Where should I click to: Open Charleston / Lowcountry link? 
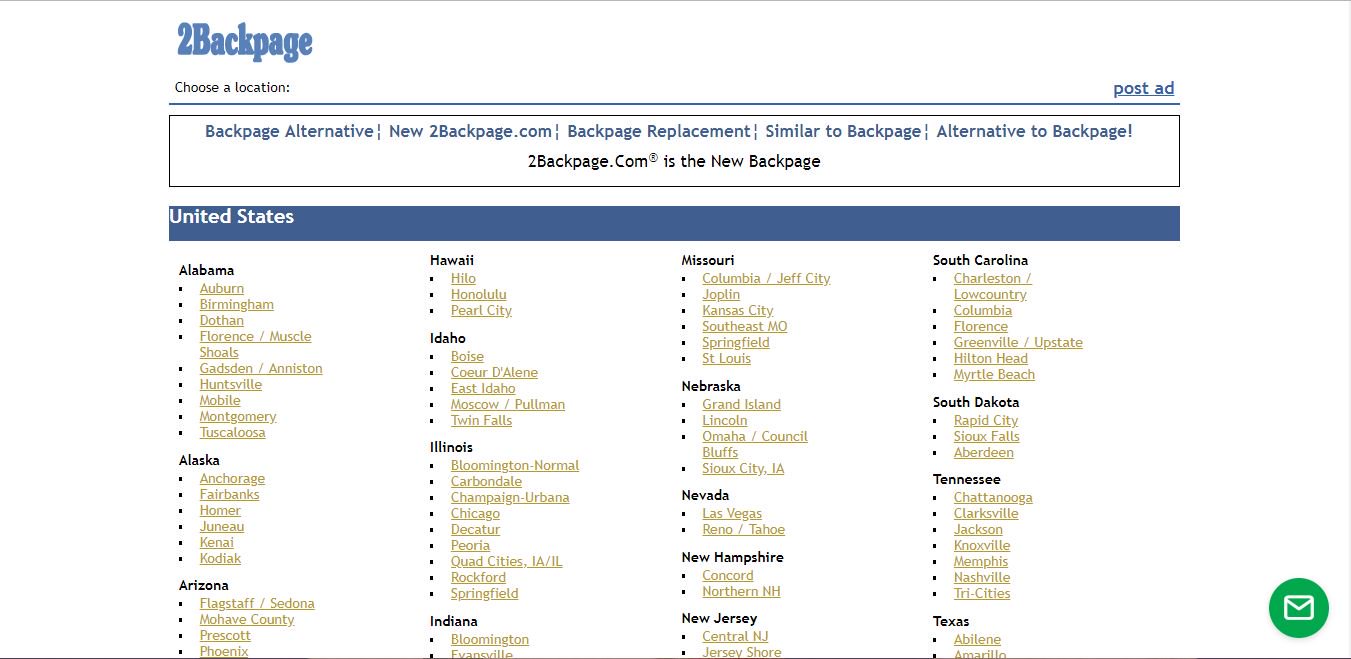tap(992, 286)
